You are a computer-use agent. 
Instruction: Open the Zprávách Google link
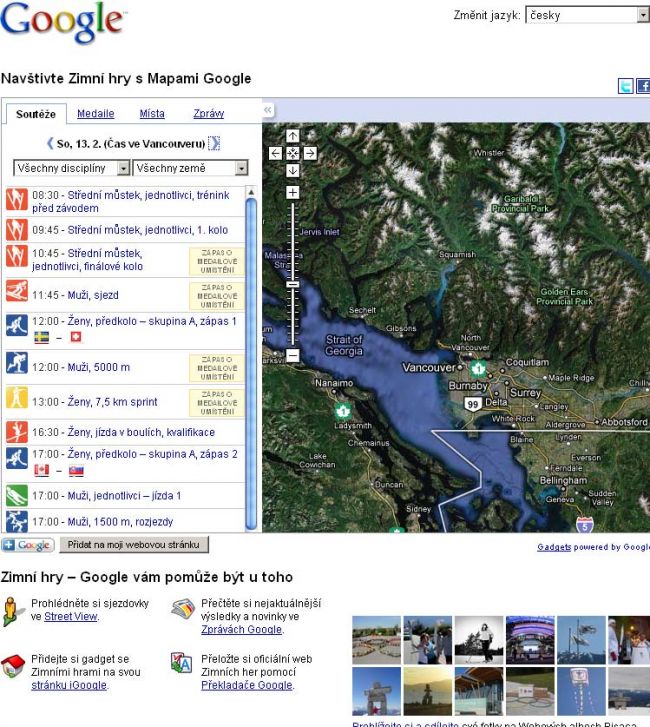coord(242,629)
